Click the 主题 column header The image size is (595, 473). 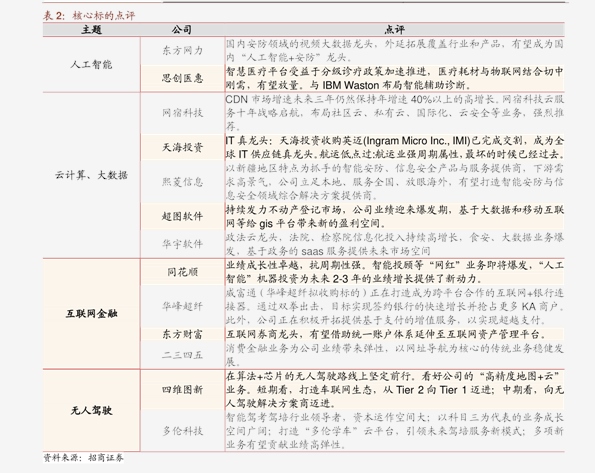[x=91, y=30]
